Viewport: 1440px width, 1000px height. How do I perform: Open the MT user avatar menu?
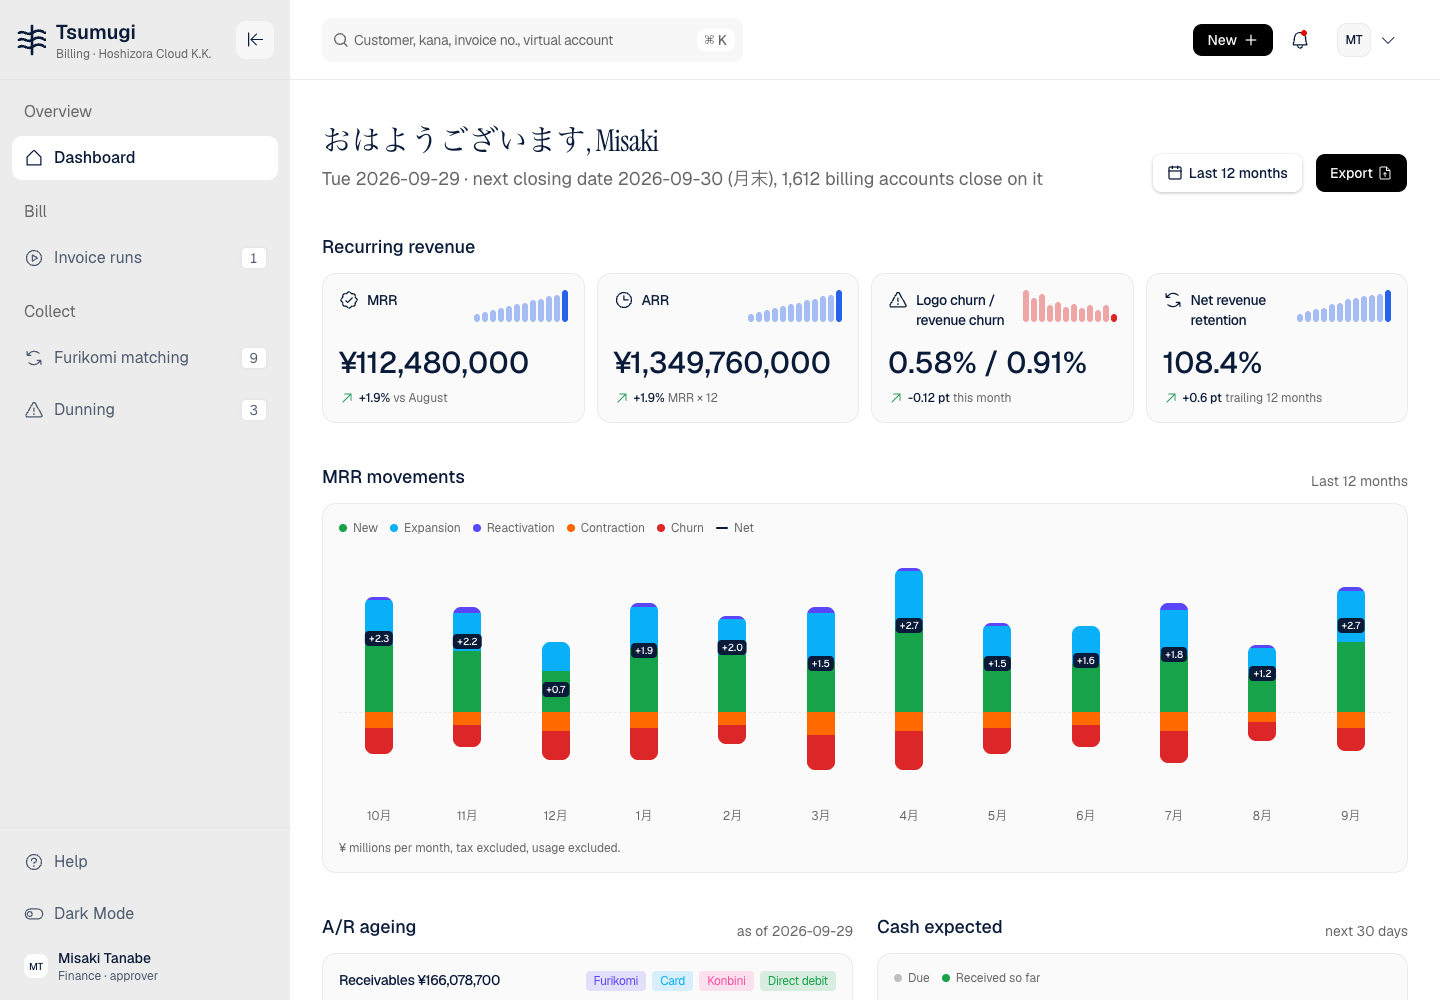click(x=1354, y=40)
